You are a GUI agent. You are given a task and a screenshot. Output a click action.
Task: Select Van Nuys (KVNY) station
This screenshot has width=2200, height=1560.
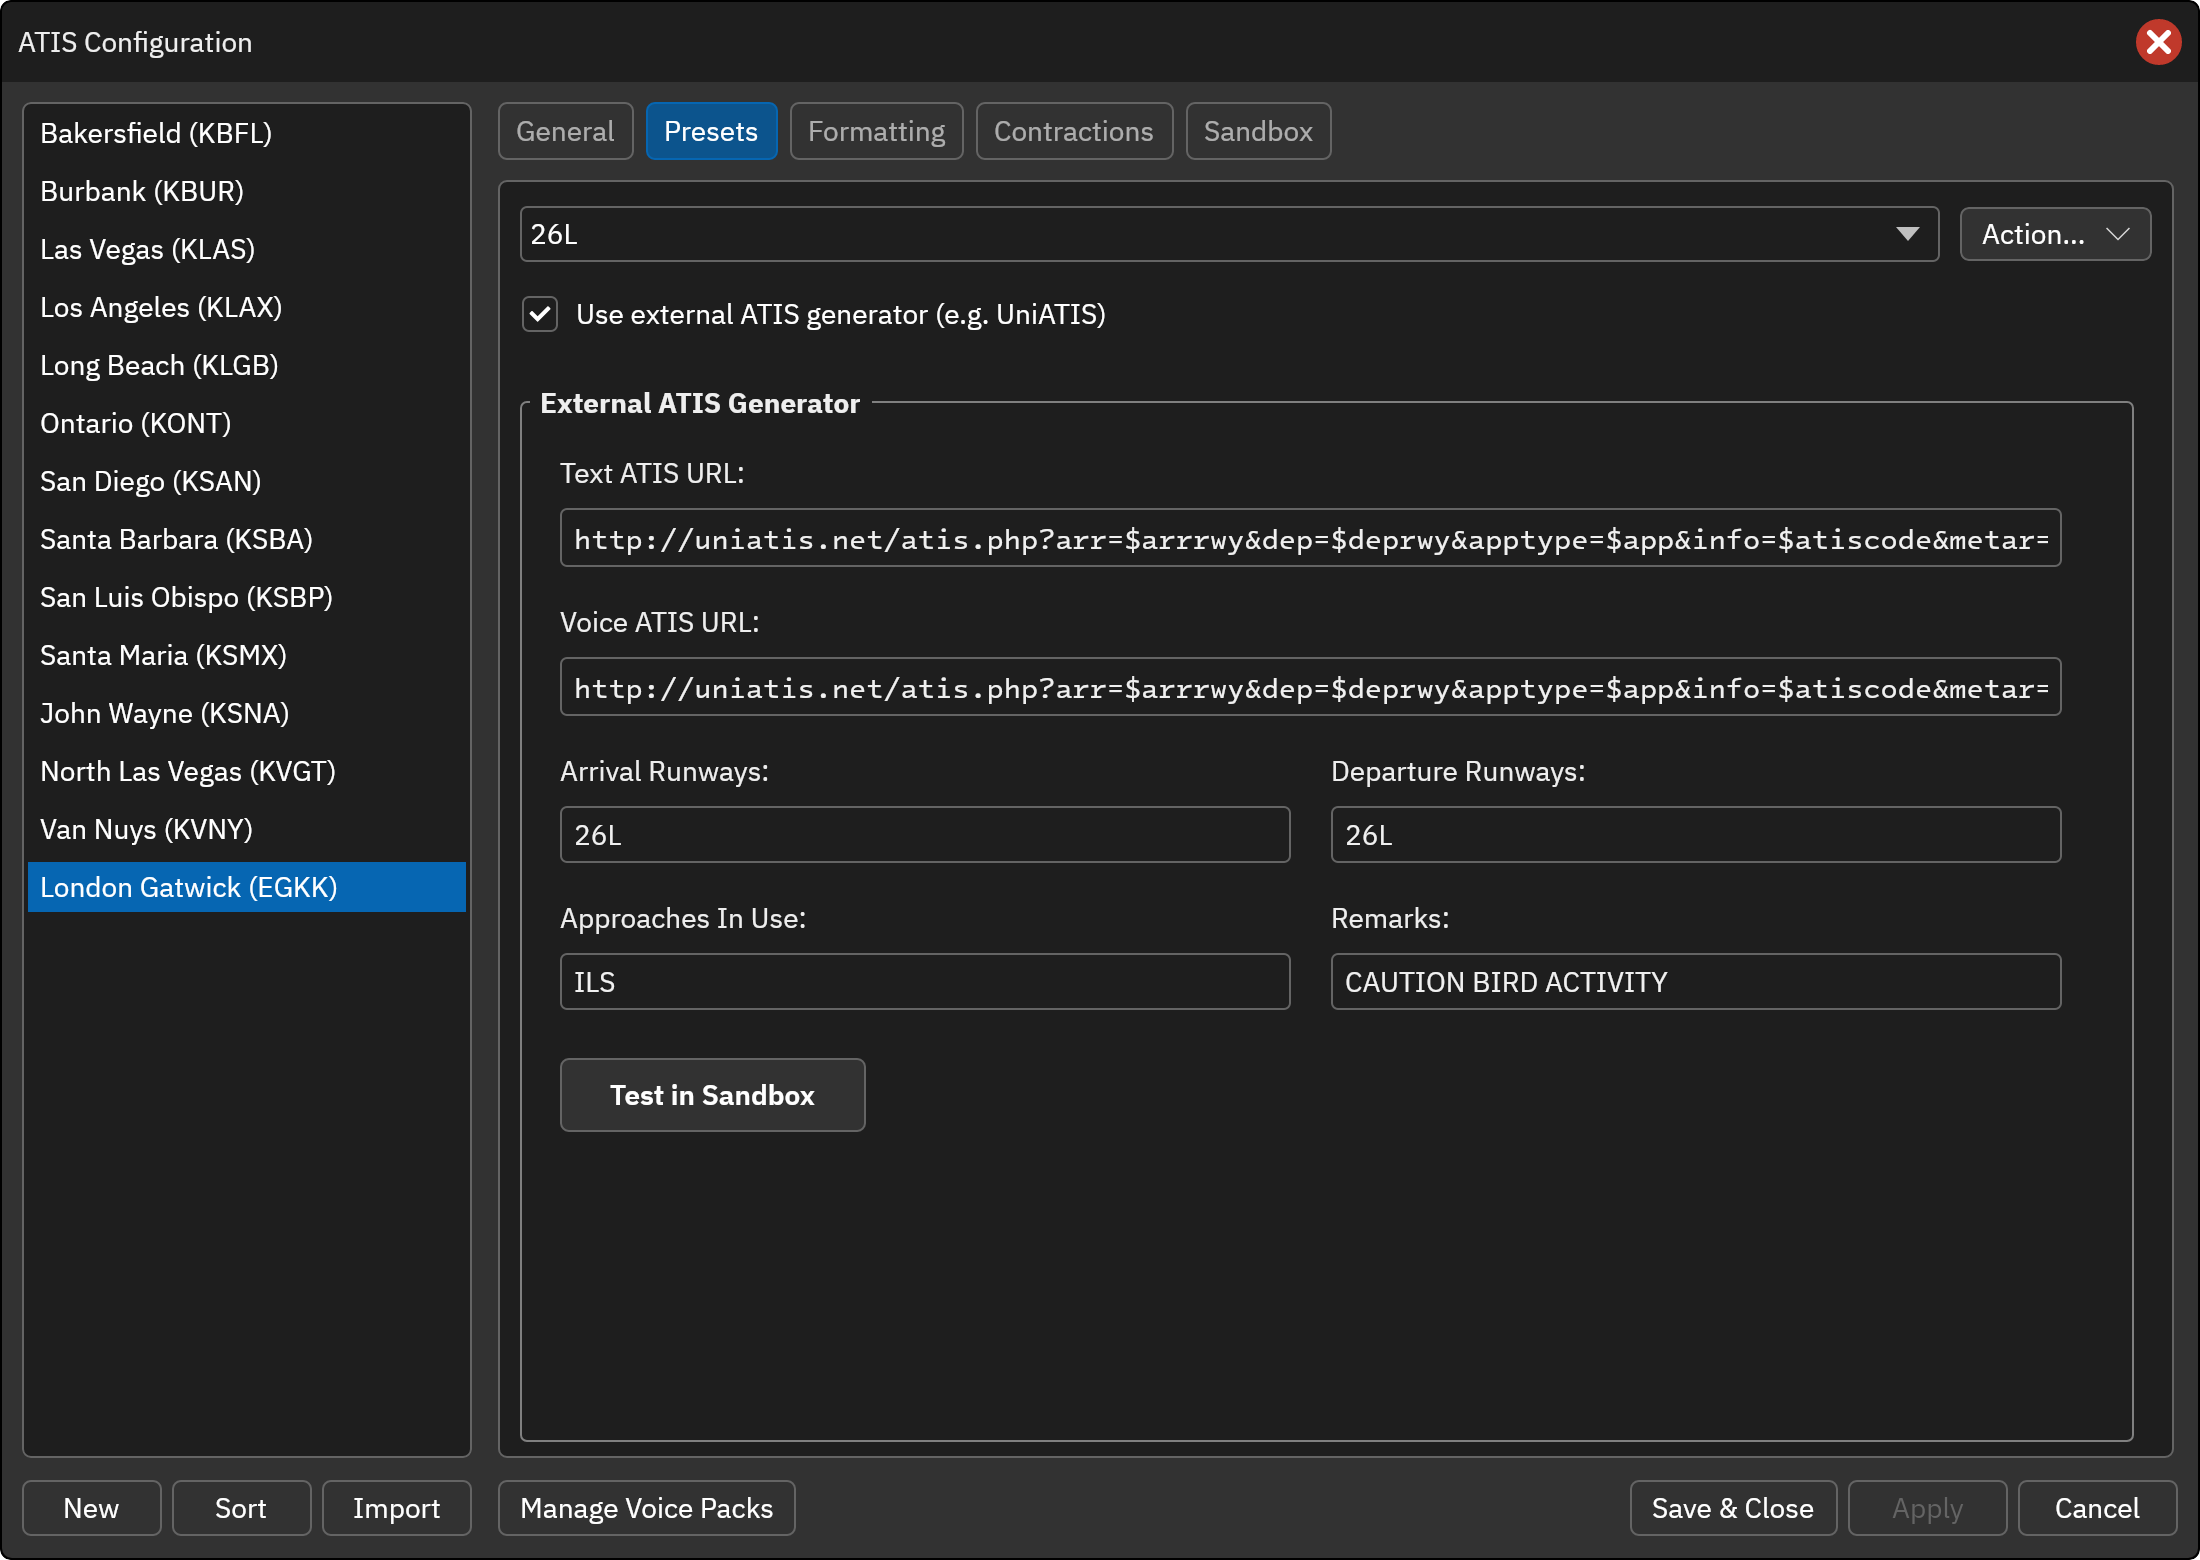coord(247,829)
